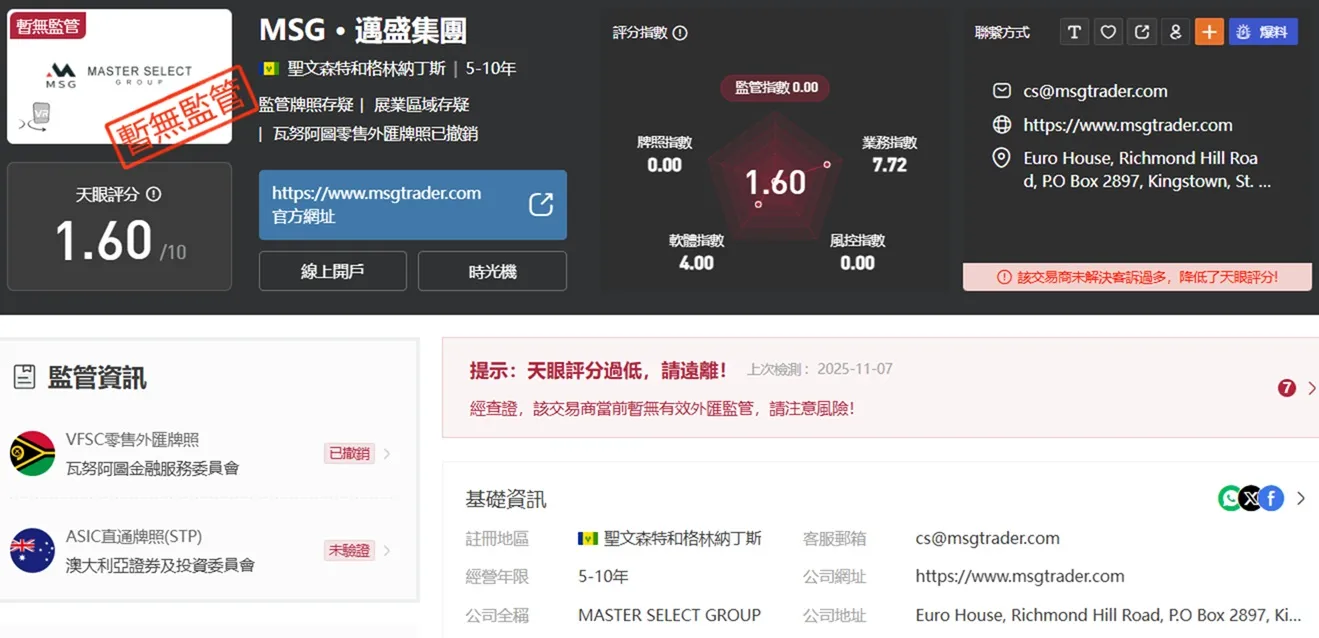The width and height of the screenshot is (1319, 638).
Task: Click the T text icon near 聯繫方式
Action: (x=1074, y=32)
